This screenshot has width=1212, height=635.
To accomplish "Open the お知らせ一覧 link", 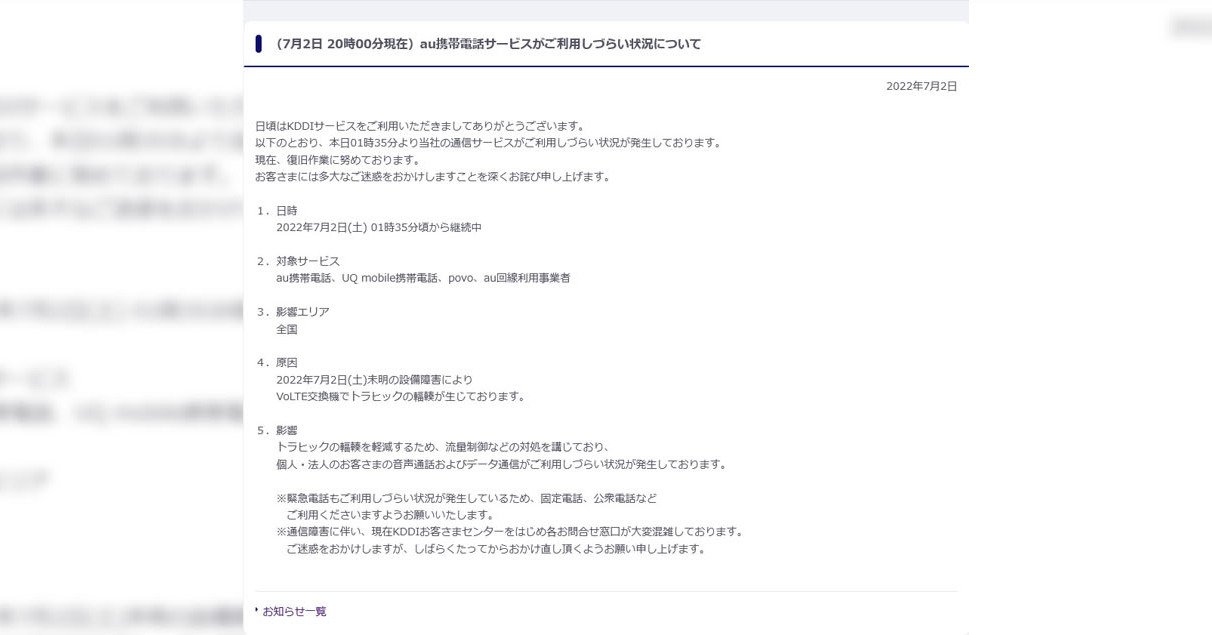I will tap(294, 611).
